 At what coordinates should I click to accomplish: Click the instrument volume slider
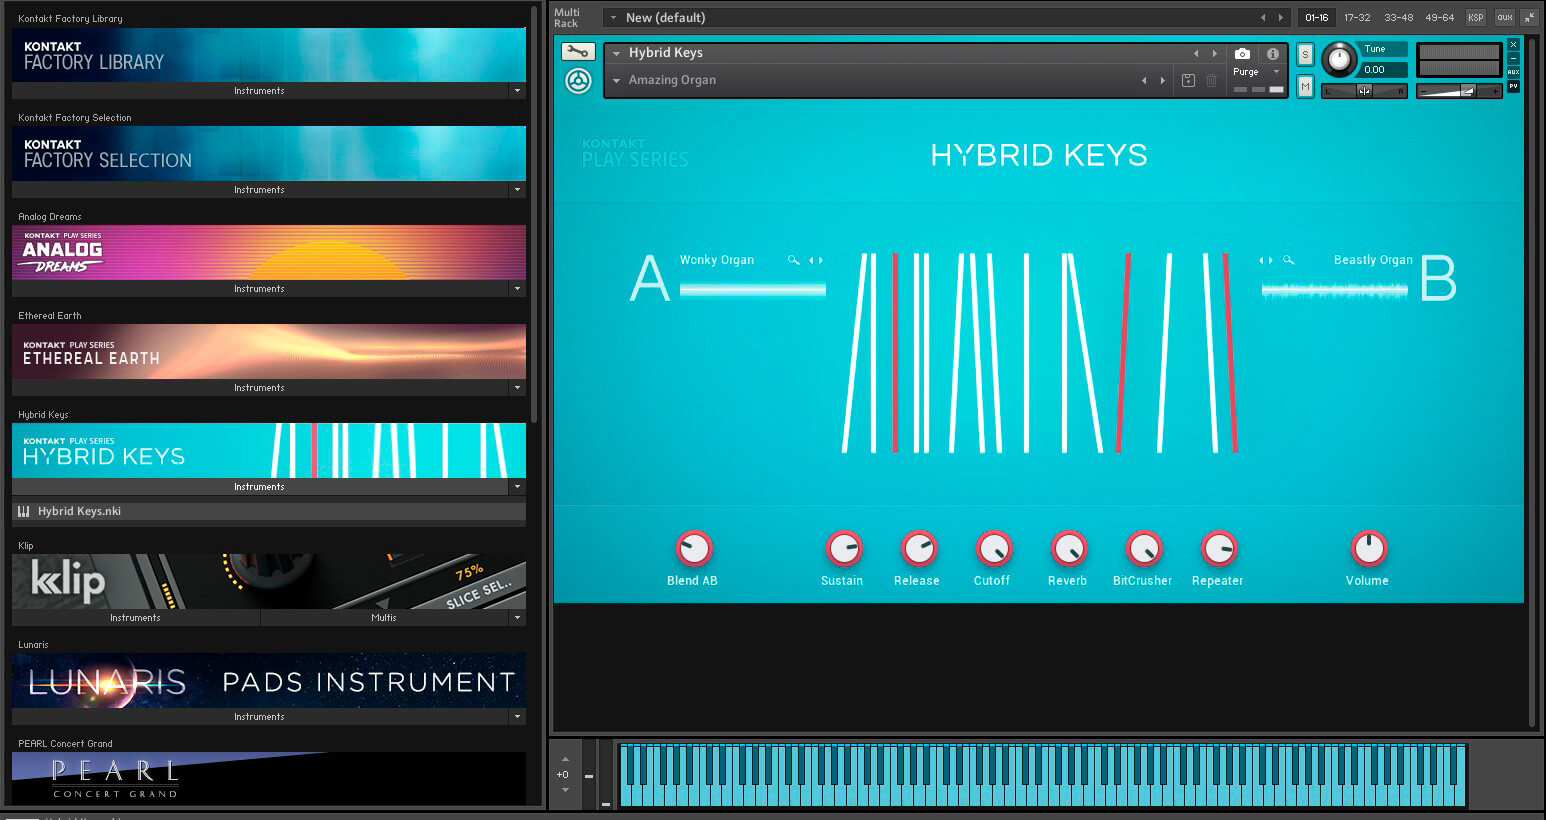tap(1459, 91)
